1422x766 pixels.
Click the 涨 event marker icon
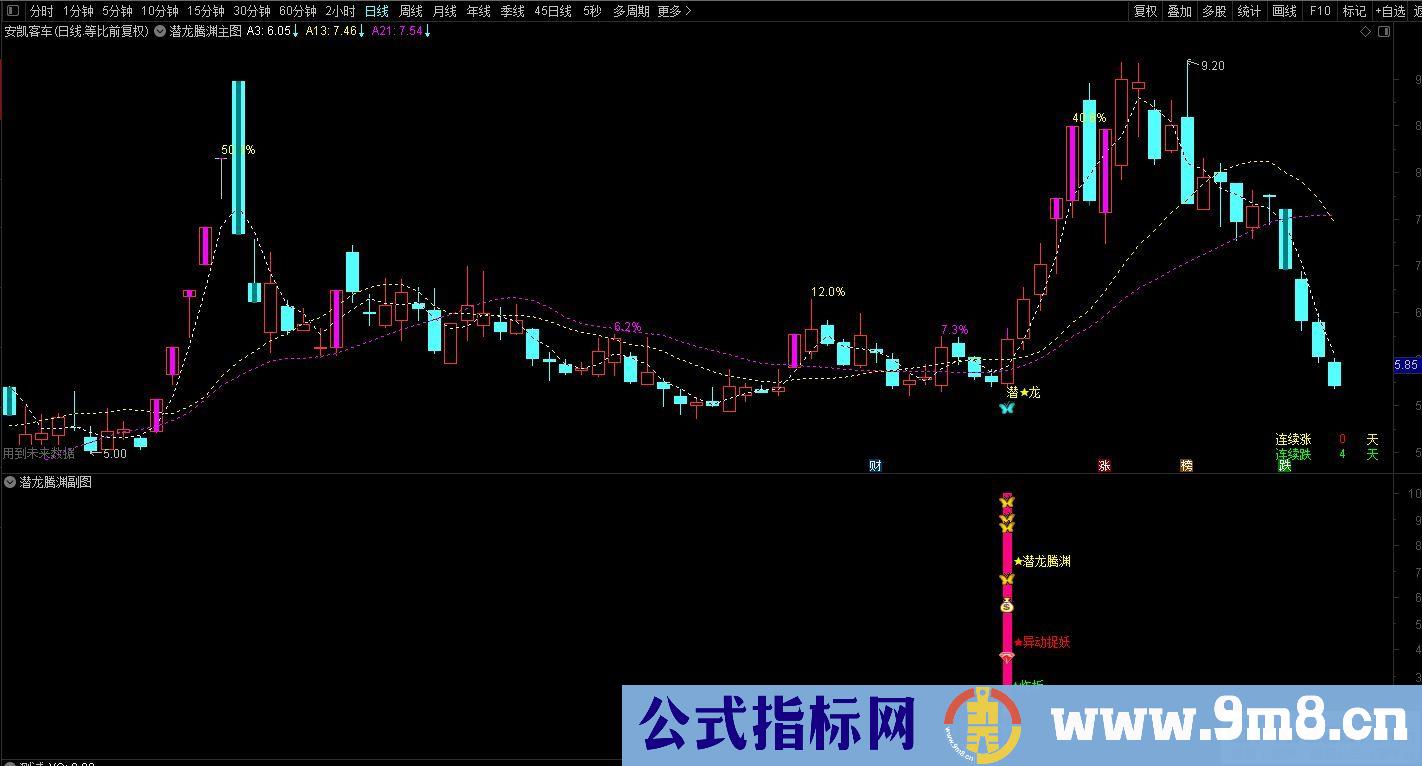[x=1105, y=465]
